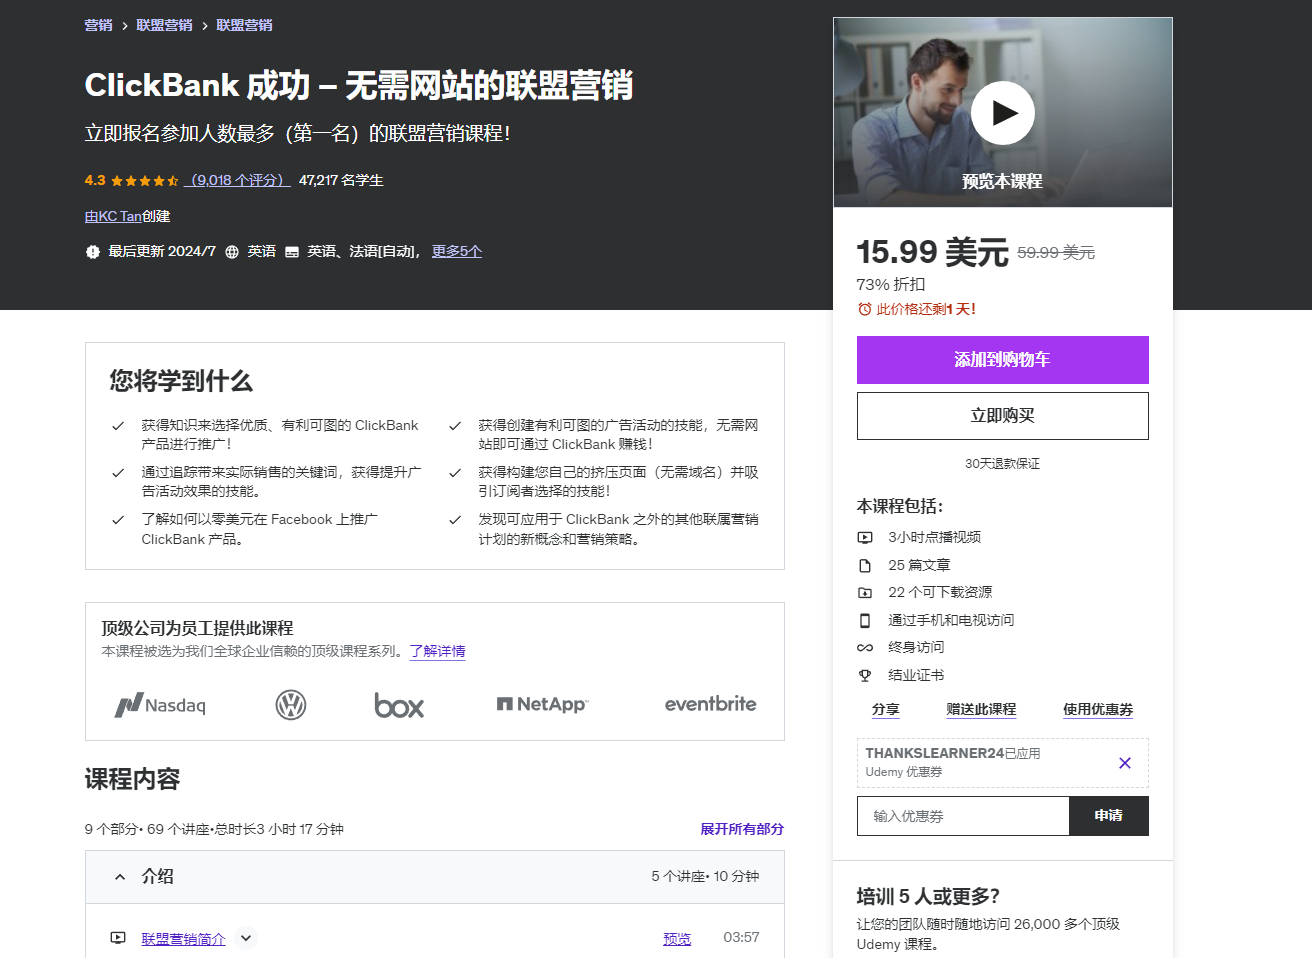This screenshot has height=958, width=1312.
Task: Expand the 联盟营销简介 lecture description arrow
Action: pos(246,938)
